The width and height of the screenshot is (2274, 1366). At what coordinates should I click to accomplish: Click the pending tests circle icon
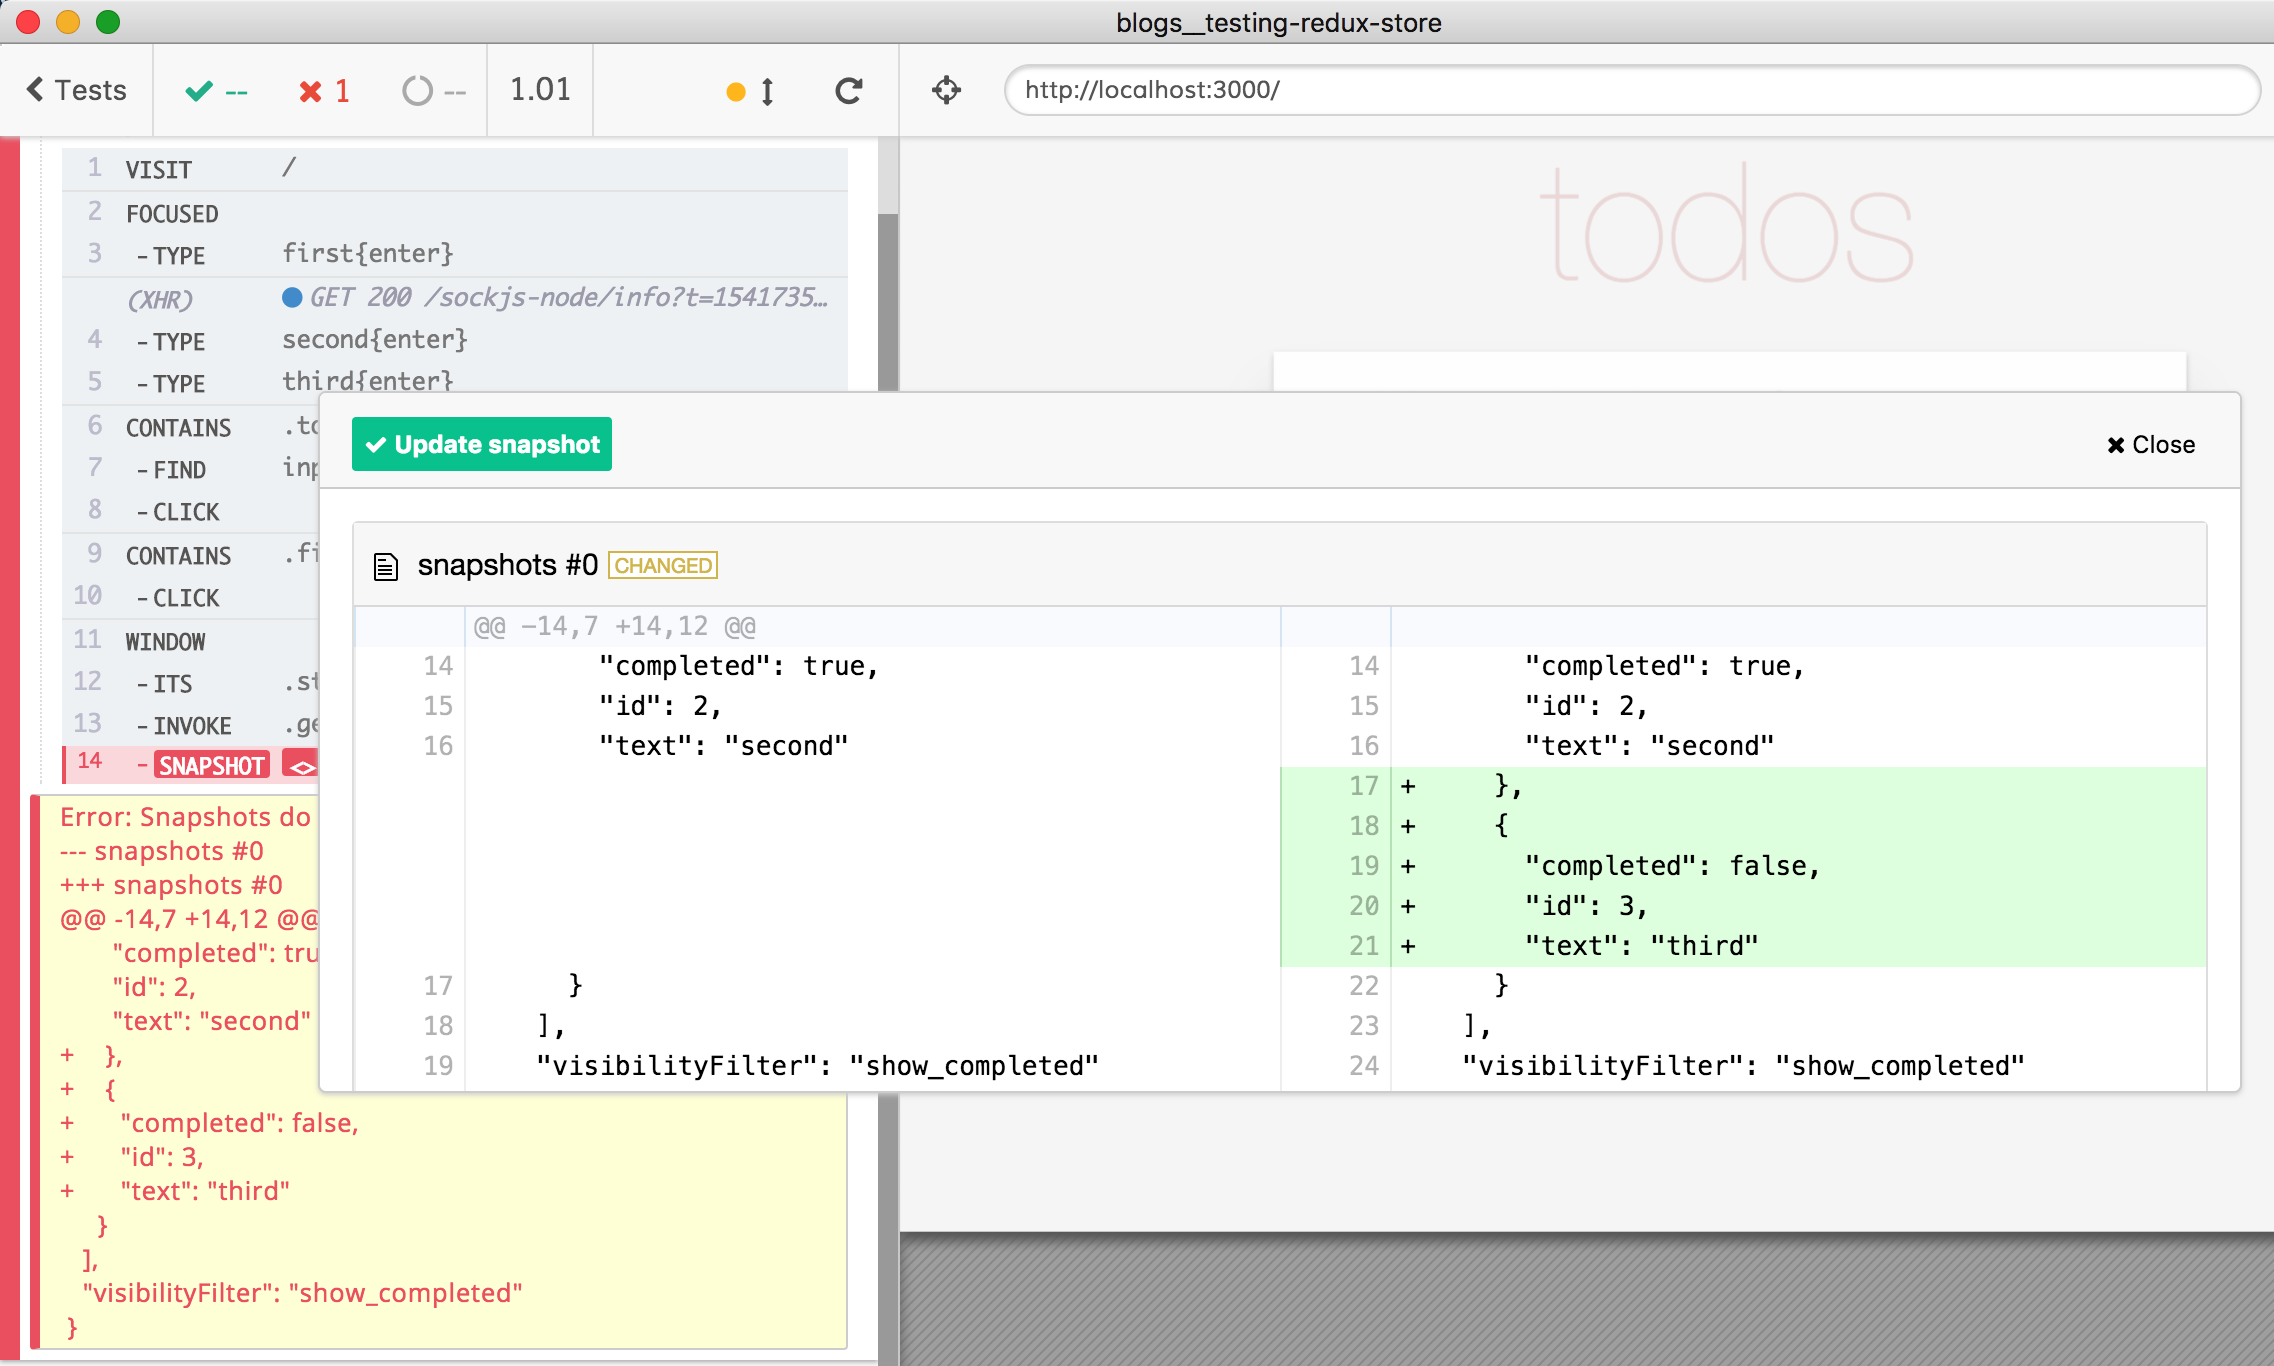[417, 92]
